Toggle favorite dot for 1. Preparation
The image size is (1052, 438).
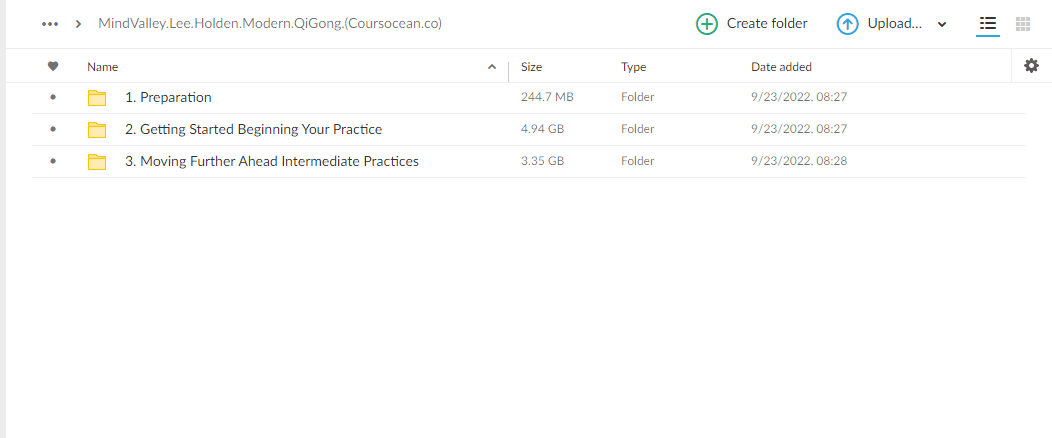(53, 98)
